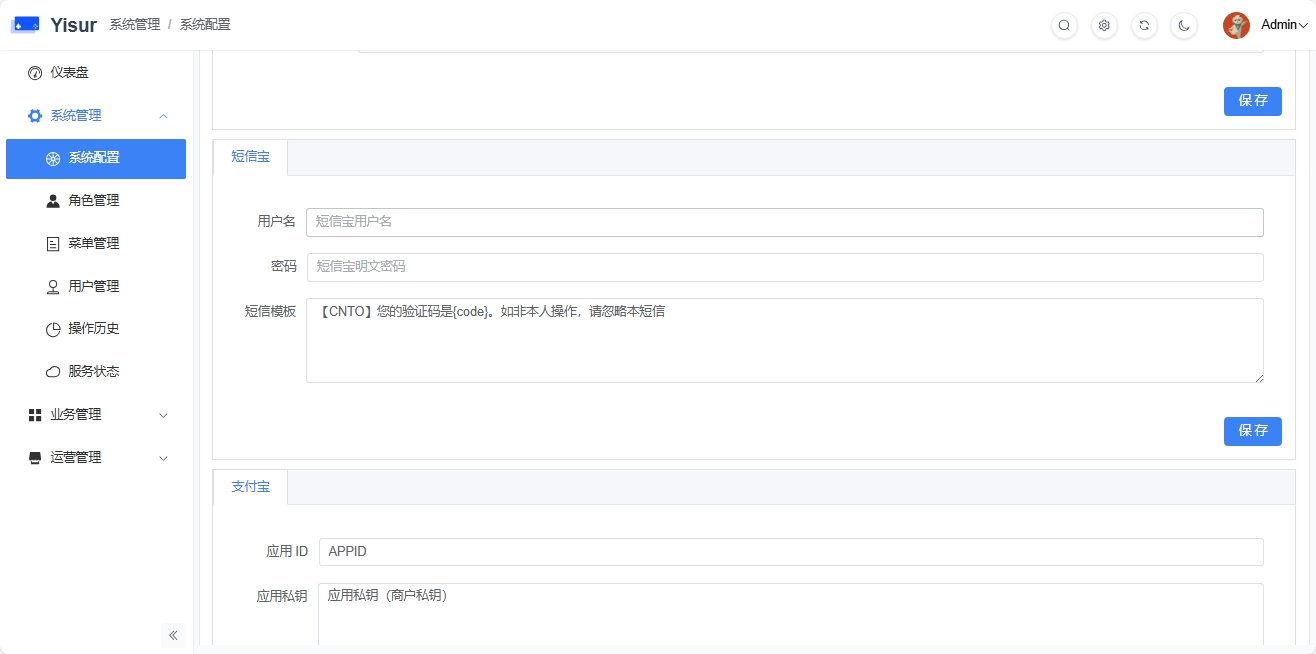1316x654 pixels.
Task: Click the search icon in header
Action: pos(1064,26)
